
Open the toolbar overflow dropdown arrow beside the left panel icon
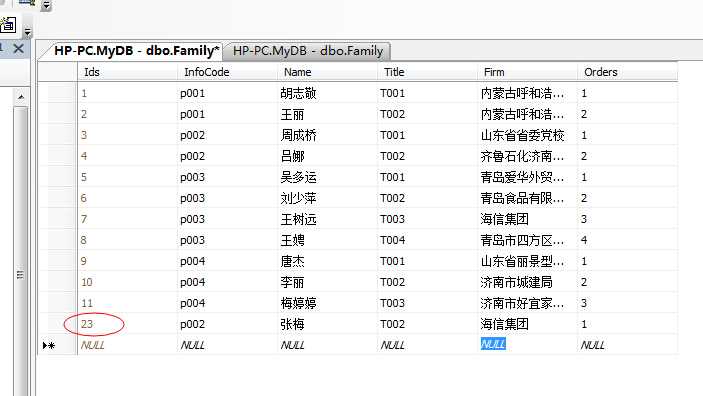click(x=27, y=32)
